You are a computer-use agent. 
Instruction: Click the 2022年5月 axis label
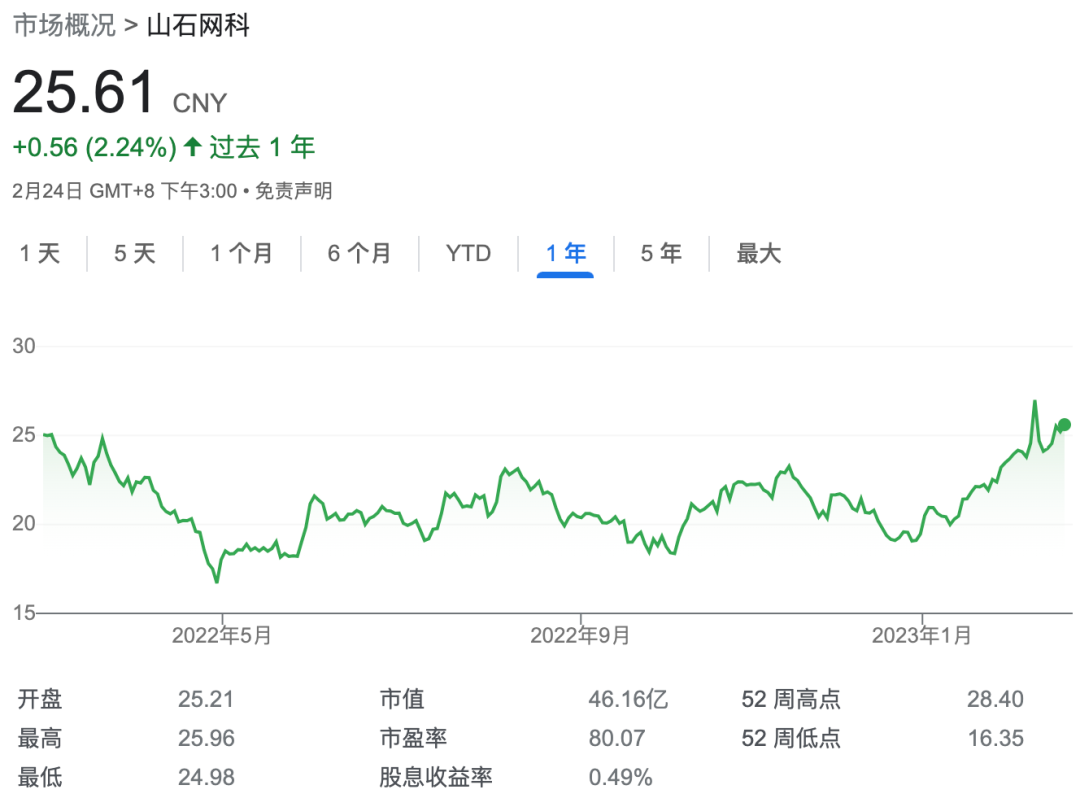coord(222,635)
